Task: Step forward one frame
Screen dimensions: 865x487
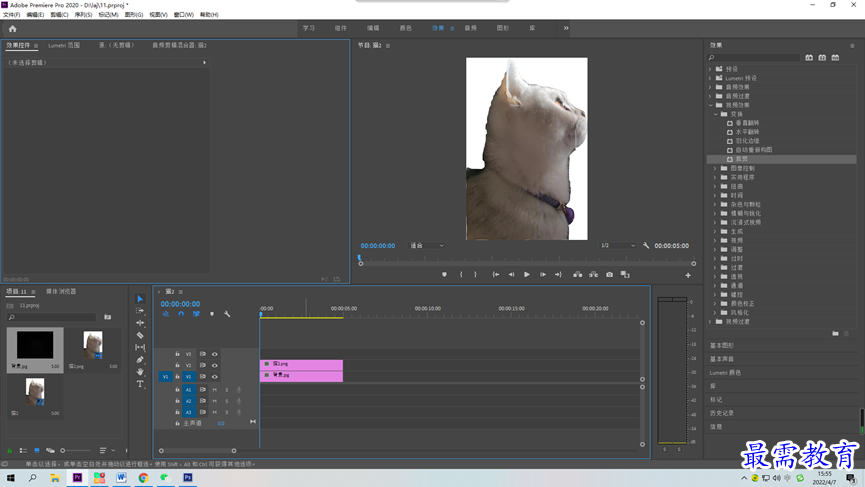Action: [x=543, y=275]
